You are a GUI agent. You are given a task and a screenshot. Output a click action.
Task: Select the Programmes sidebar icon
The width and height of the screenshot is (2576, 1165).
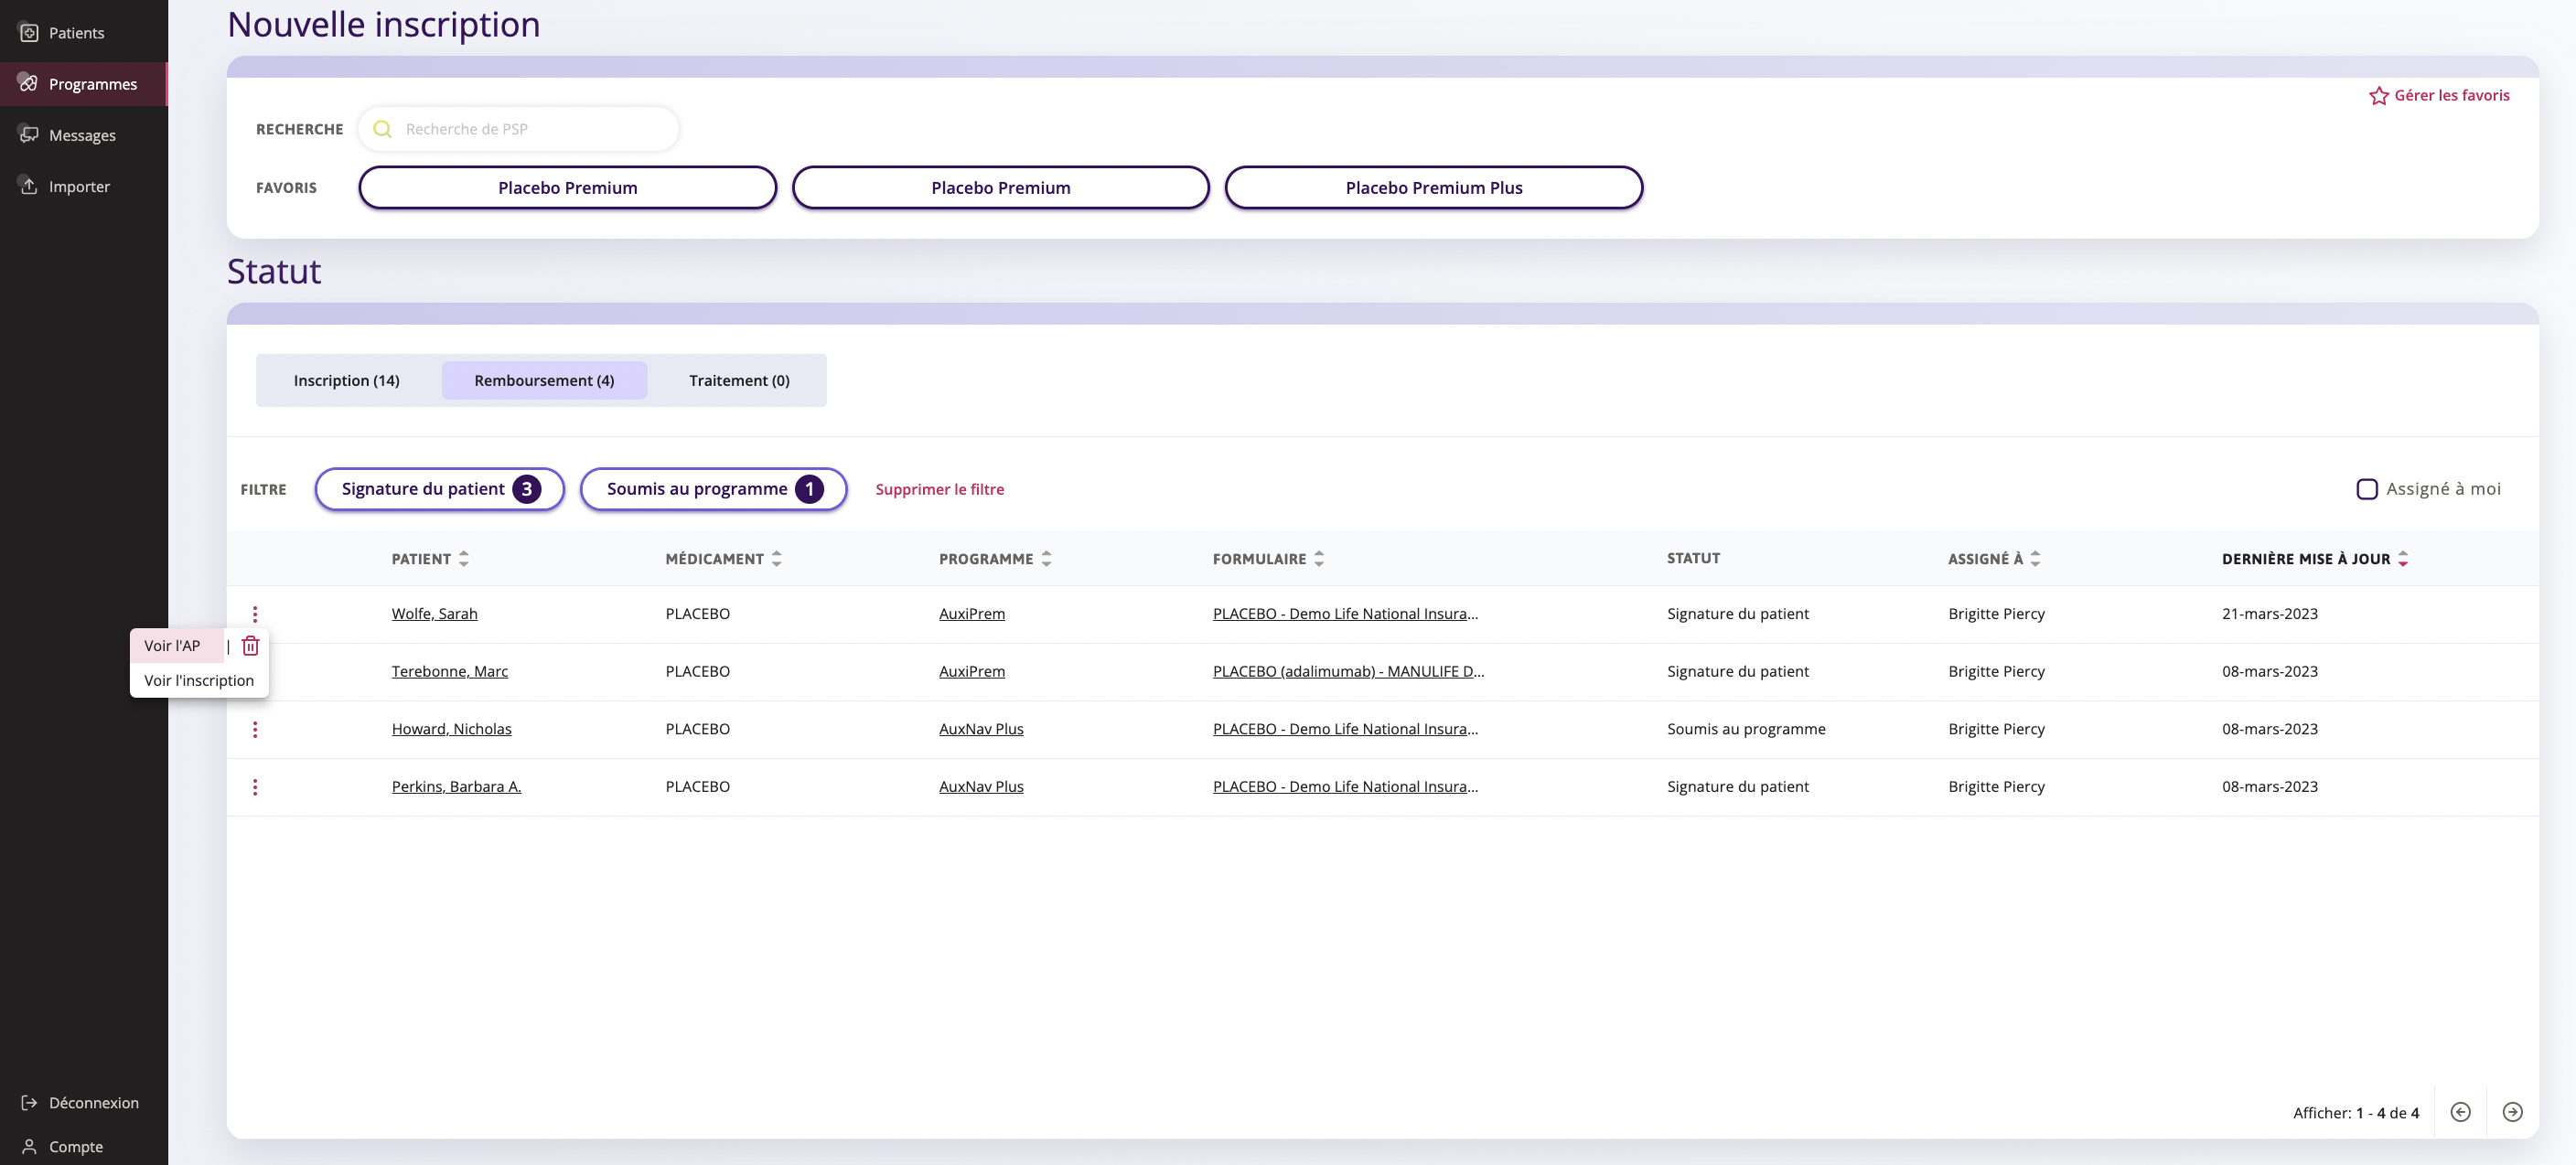[29, 84]
